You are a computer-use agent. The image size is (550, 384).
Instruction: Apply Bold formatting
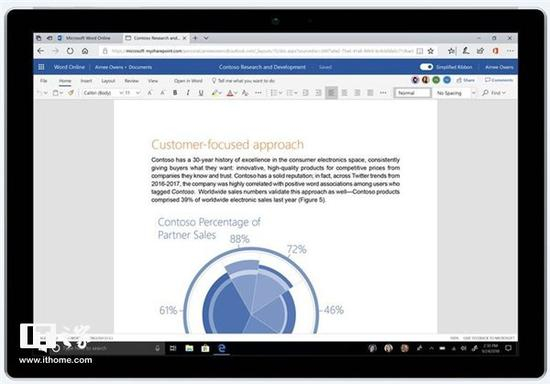175,93
